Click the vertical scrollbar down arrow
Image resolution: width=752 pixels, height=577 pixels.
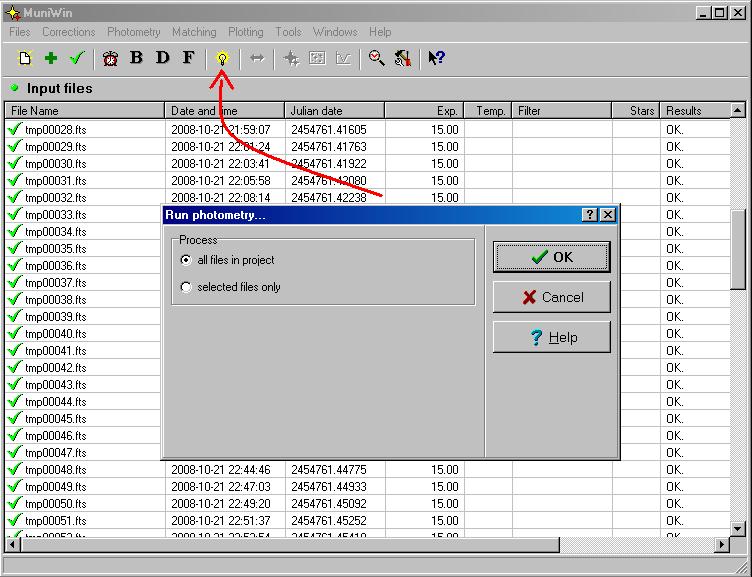(x=738, y=528)
